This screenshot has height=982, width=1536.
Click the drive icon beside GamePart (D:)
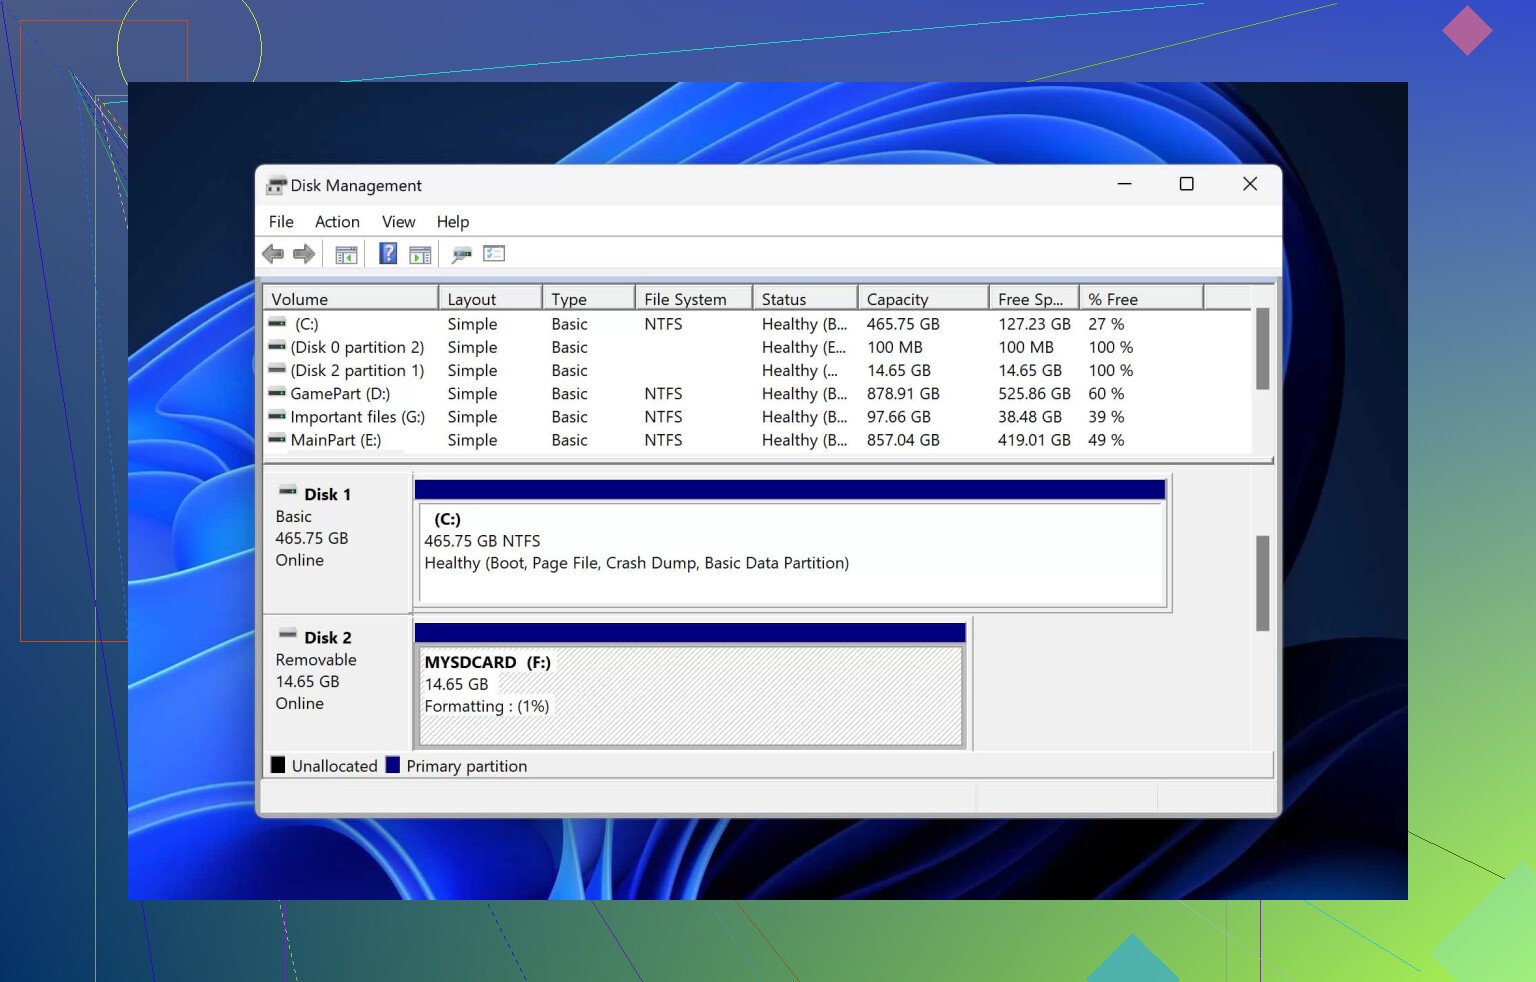click(x=277, y=393)
